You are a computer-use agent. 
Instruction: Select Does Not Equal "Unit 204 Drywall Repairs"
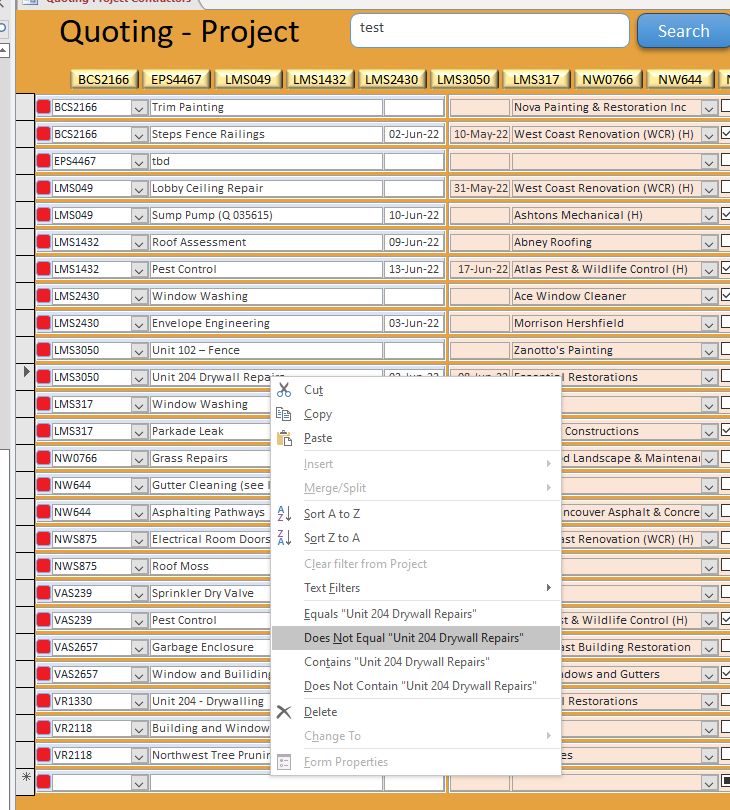tap(416, 638)
